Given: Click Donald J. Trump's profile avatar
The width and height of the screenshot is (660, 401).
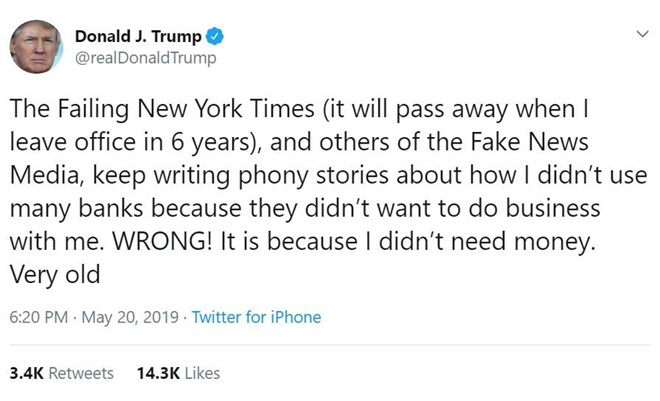Looking at the screenshot, I should [x=36, y=47].
